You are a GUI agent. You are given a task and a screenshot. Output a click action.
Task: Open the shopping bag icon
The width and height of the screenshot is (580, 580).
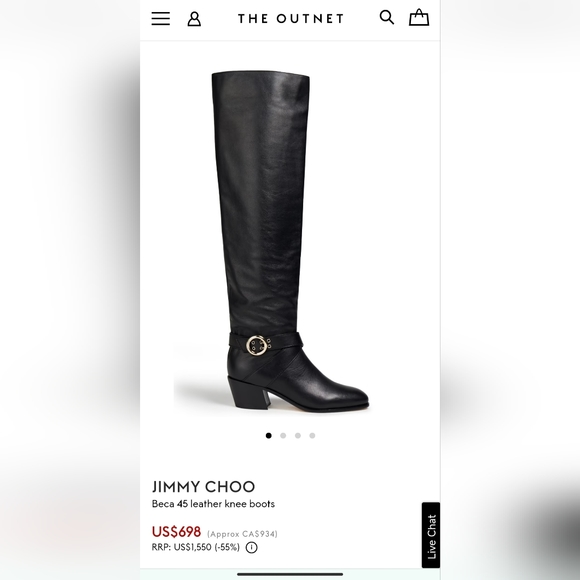pyautogui.click(x=419, y=17)
